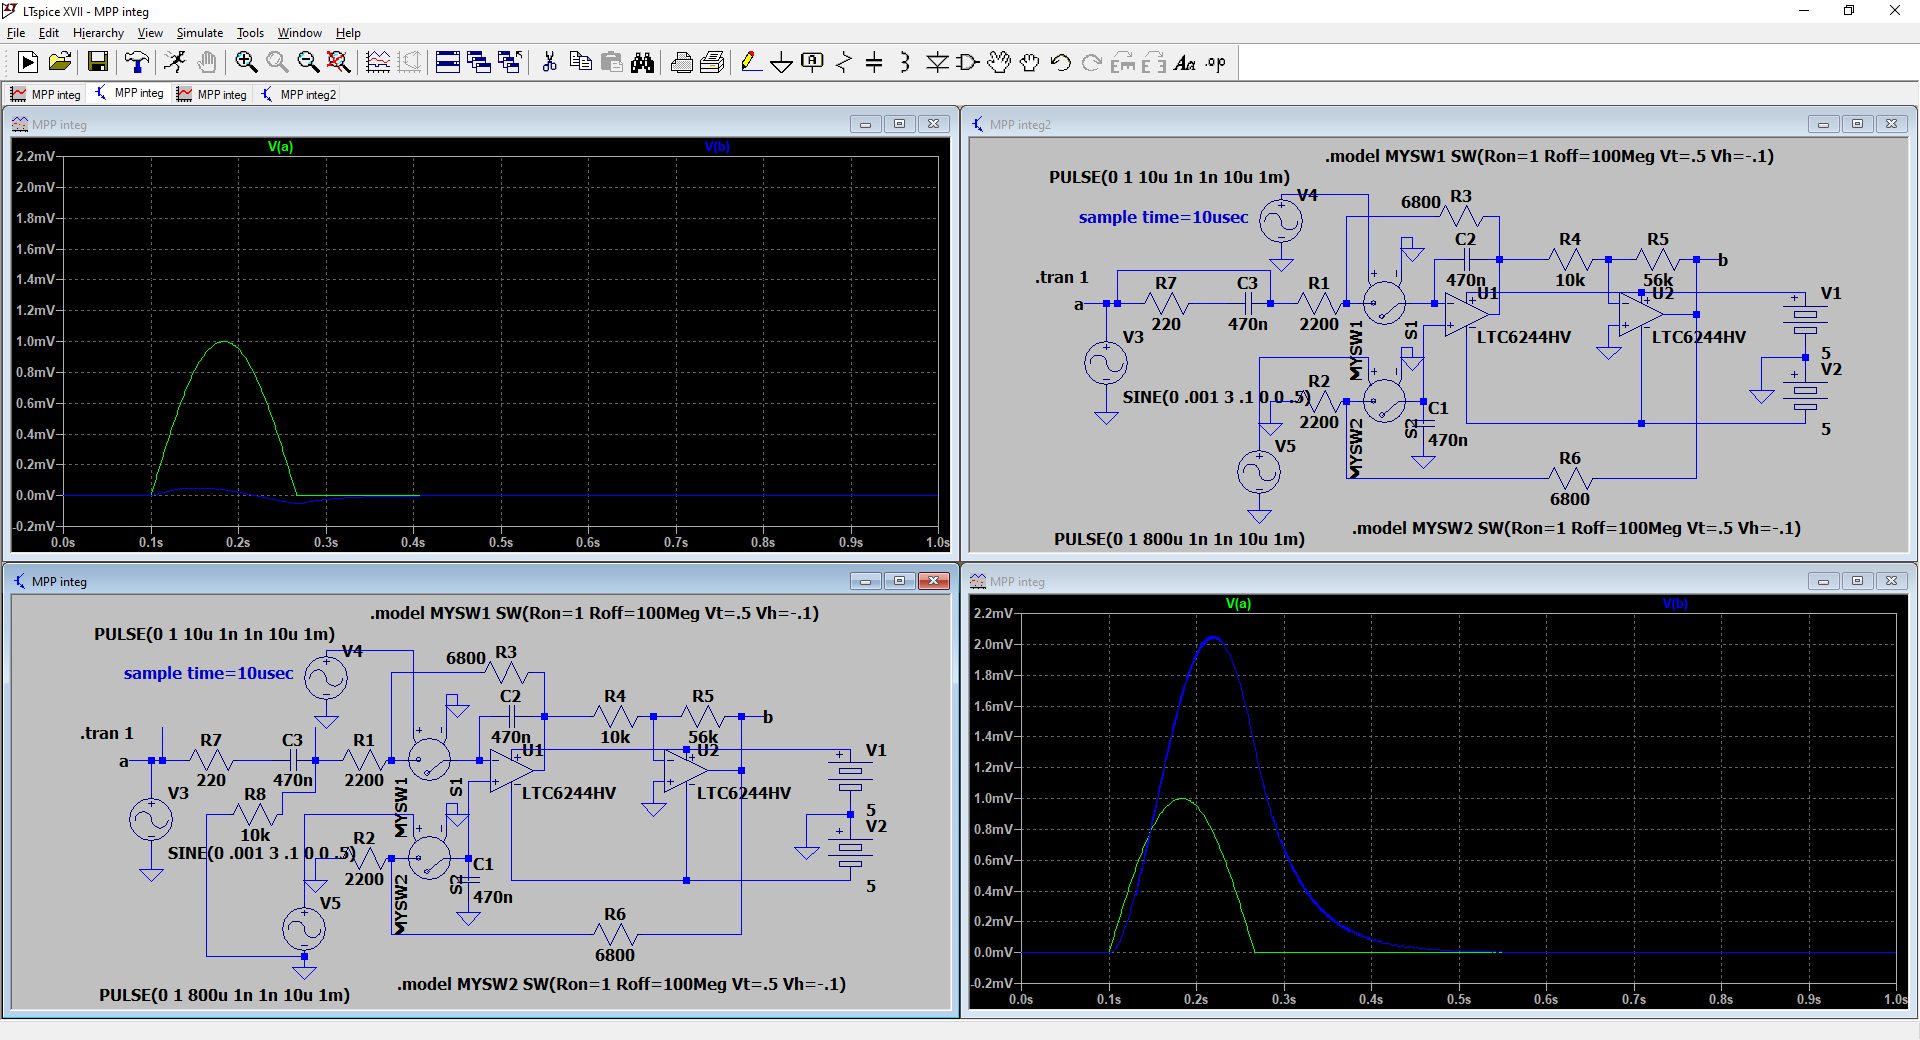Screen dimensions: 1920x1040
Task: Open the Find binoculars tool
Action: (642, 63)
